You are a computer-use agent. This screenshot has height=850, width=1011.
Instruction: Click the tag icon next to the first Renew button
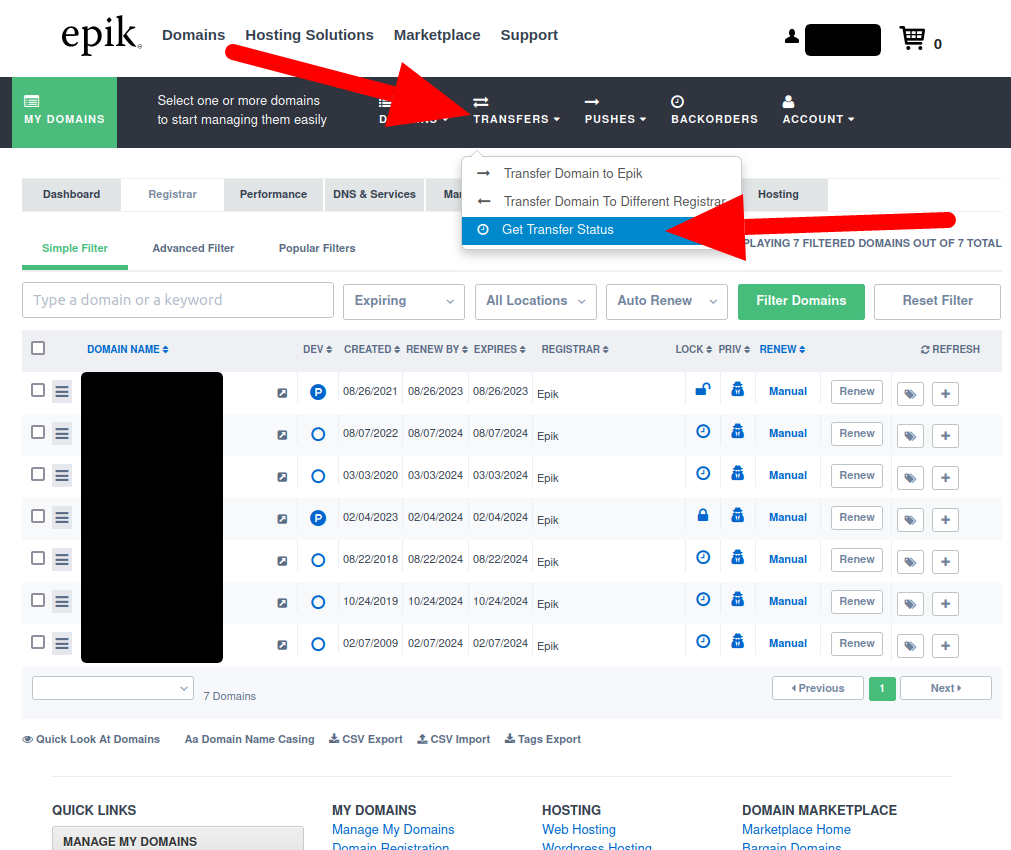tap(909, 393)
